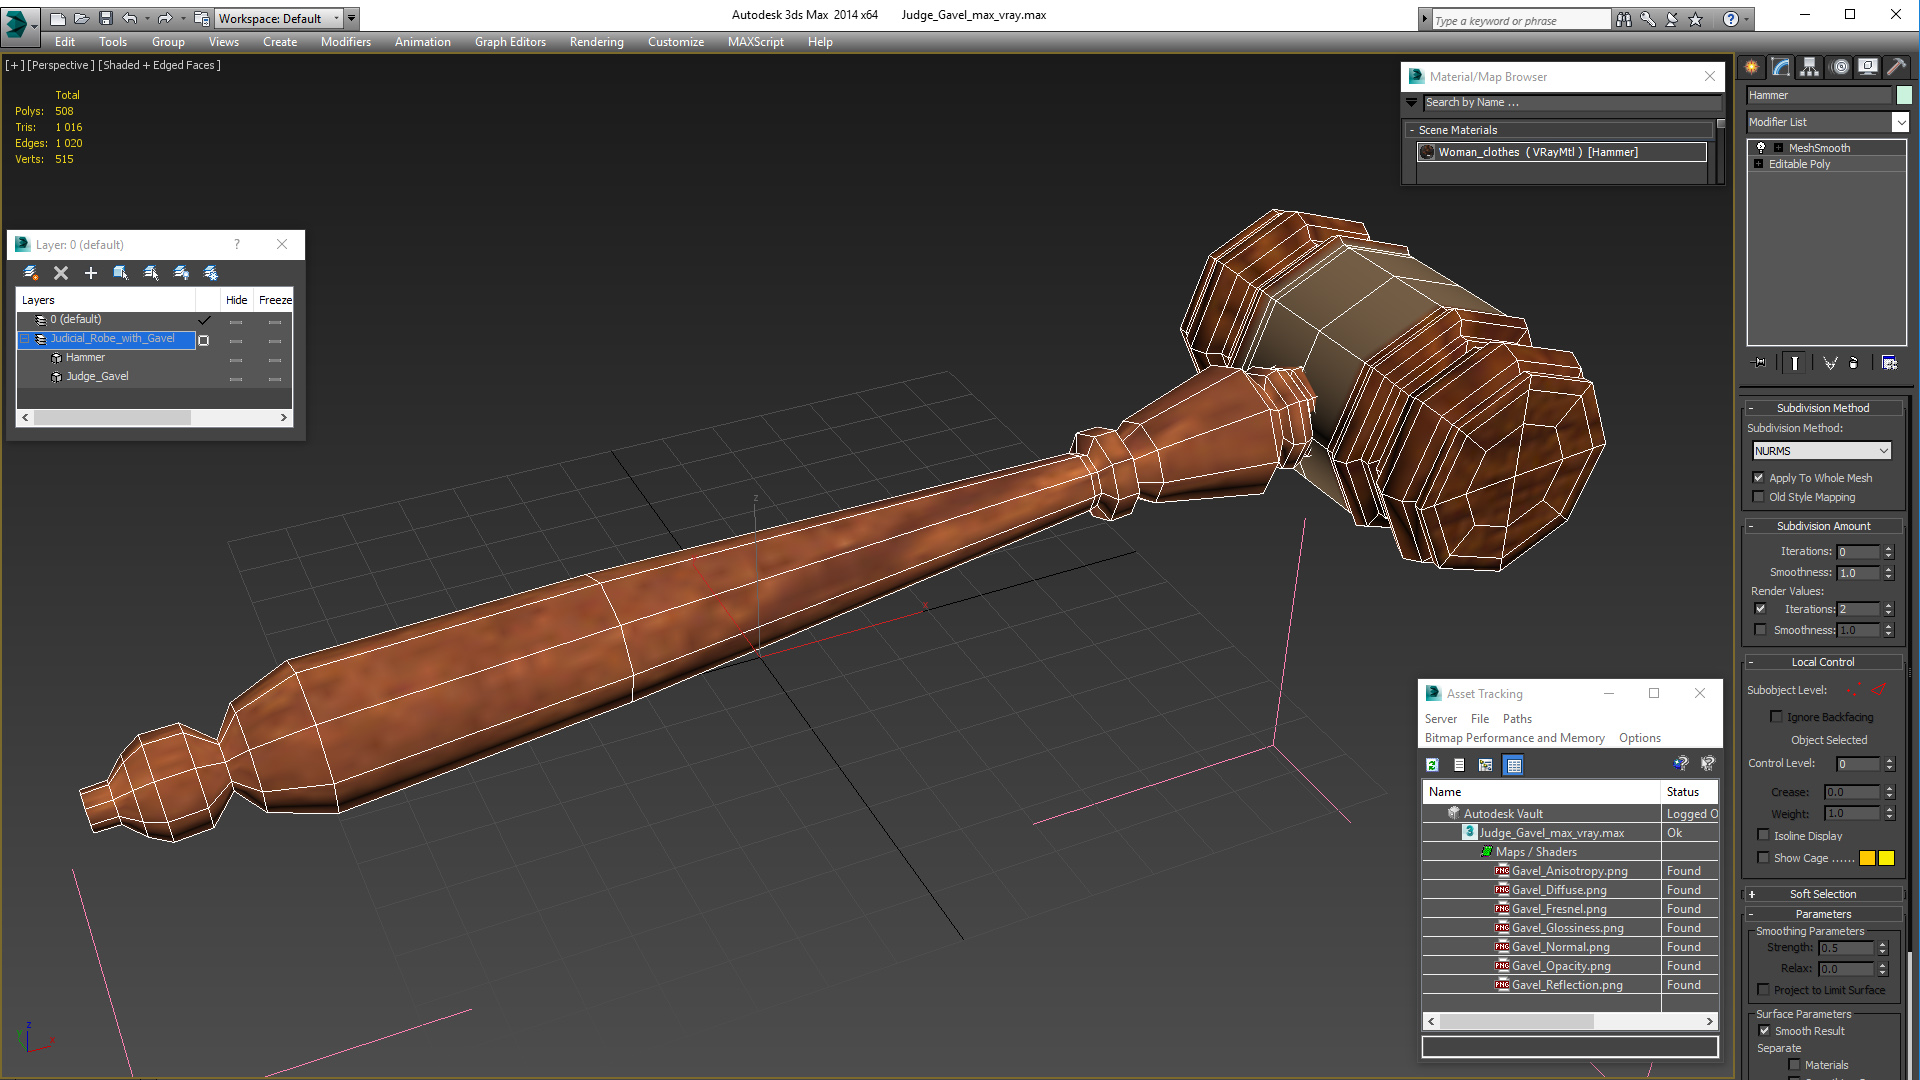The height and width of the screenshot is (1080, 1920).
Task: Open the Modifiers menu
Action: pos(345,42)
